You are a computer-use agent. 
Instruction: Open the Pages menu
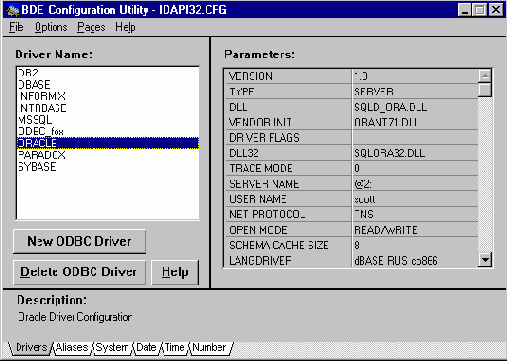coord(91,27)
